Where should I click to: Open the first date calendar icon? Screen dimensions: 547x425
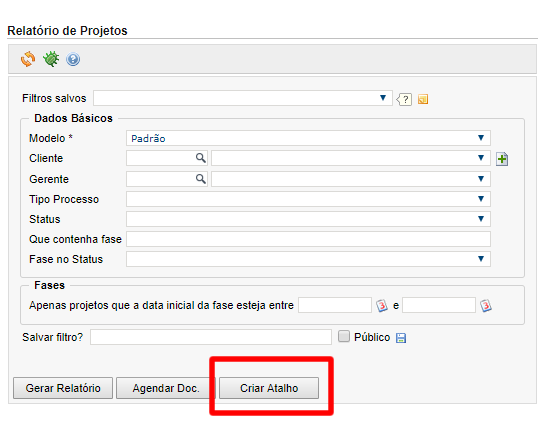coord(382,305)
